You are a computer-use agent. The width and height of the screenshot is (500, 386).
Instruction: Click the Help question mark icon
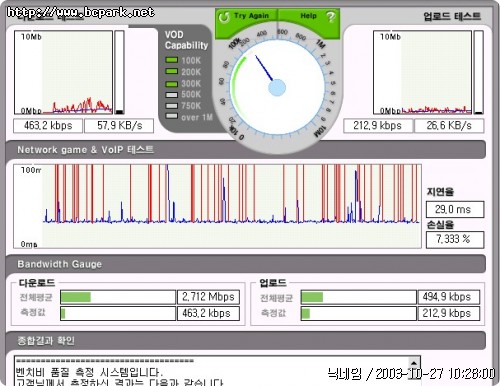tap(330, 17)
